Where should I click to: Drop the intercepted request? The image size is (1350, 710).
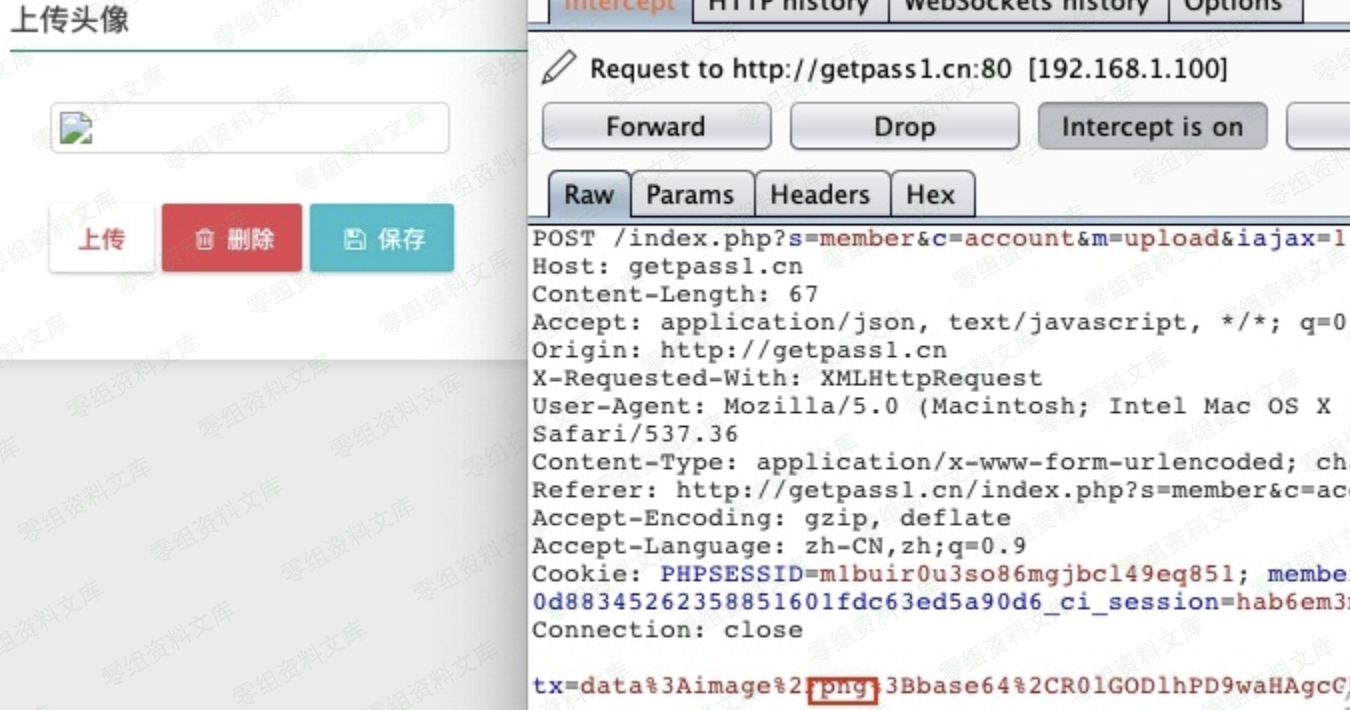[904, 127]
